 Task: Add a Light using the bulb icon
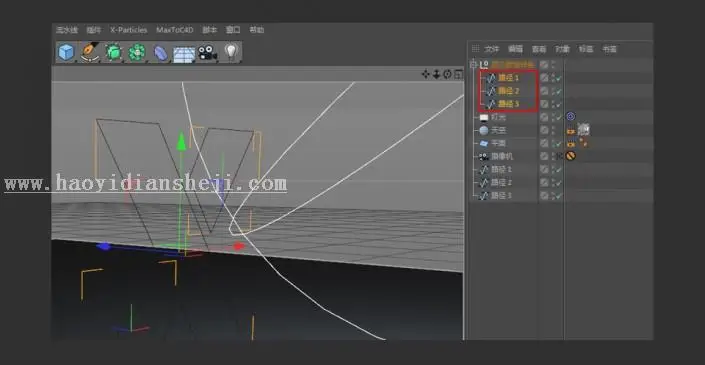point(231,52)
